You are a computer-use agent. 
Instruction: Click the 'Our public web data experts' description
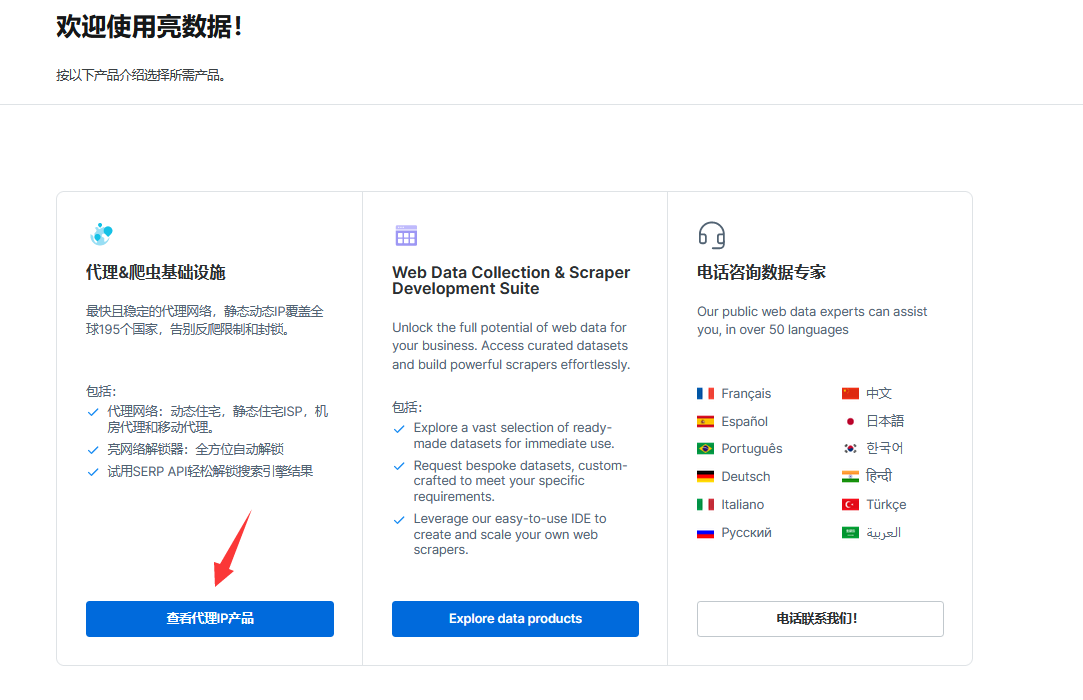point(812,321)
